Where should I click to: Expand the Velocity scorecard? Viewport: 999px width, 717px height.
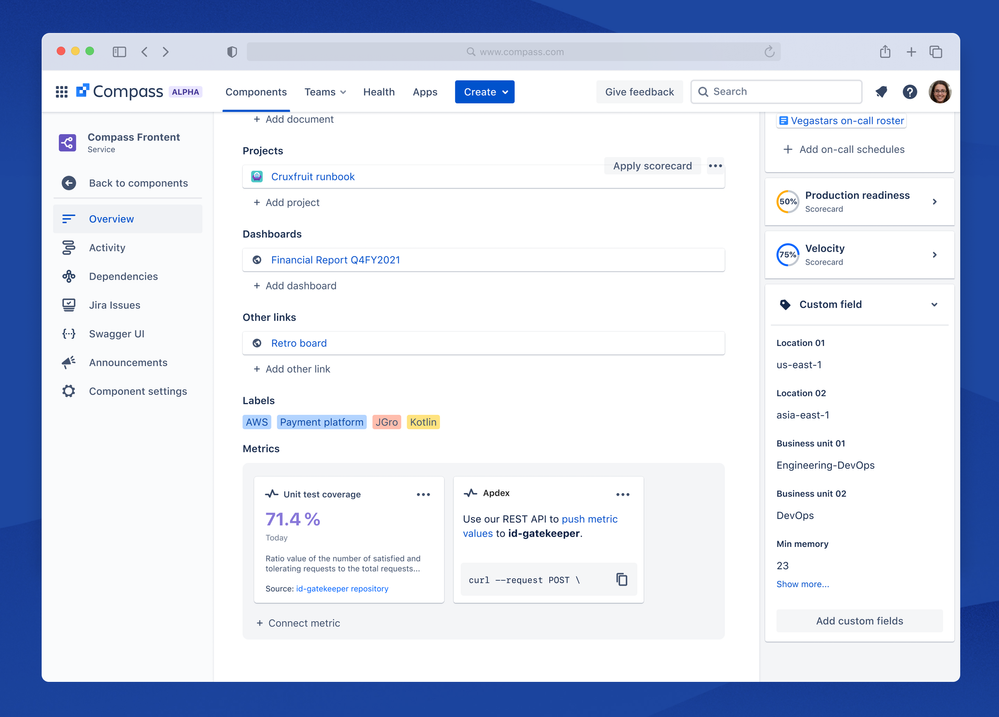(x=935, y=254)
